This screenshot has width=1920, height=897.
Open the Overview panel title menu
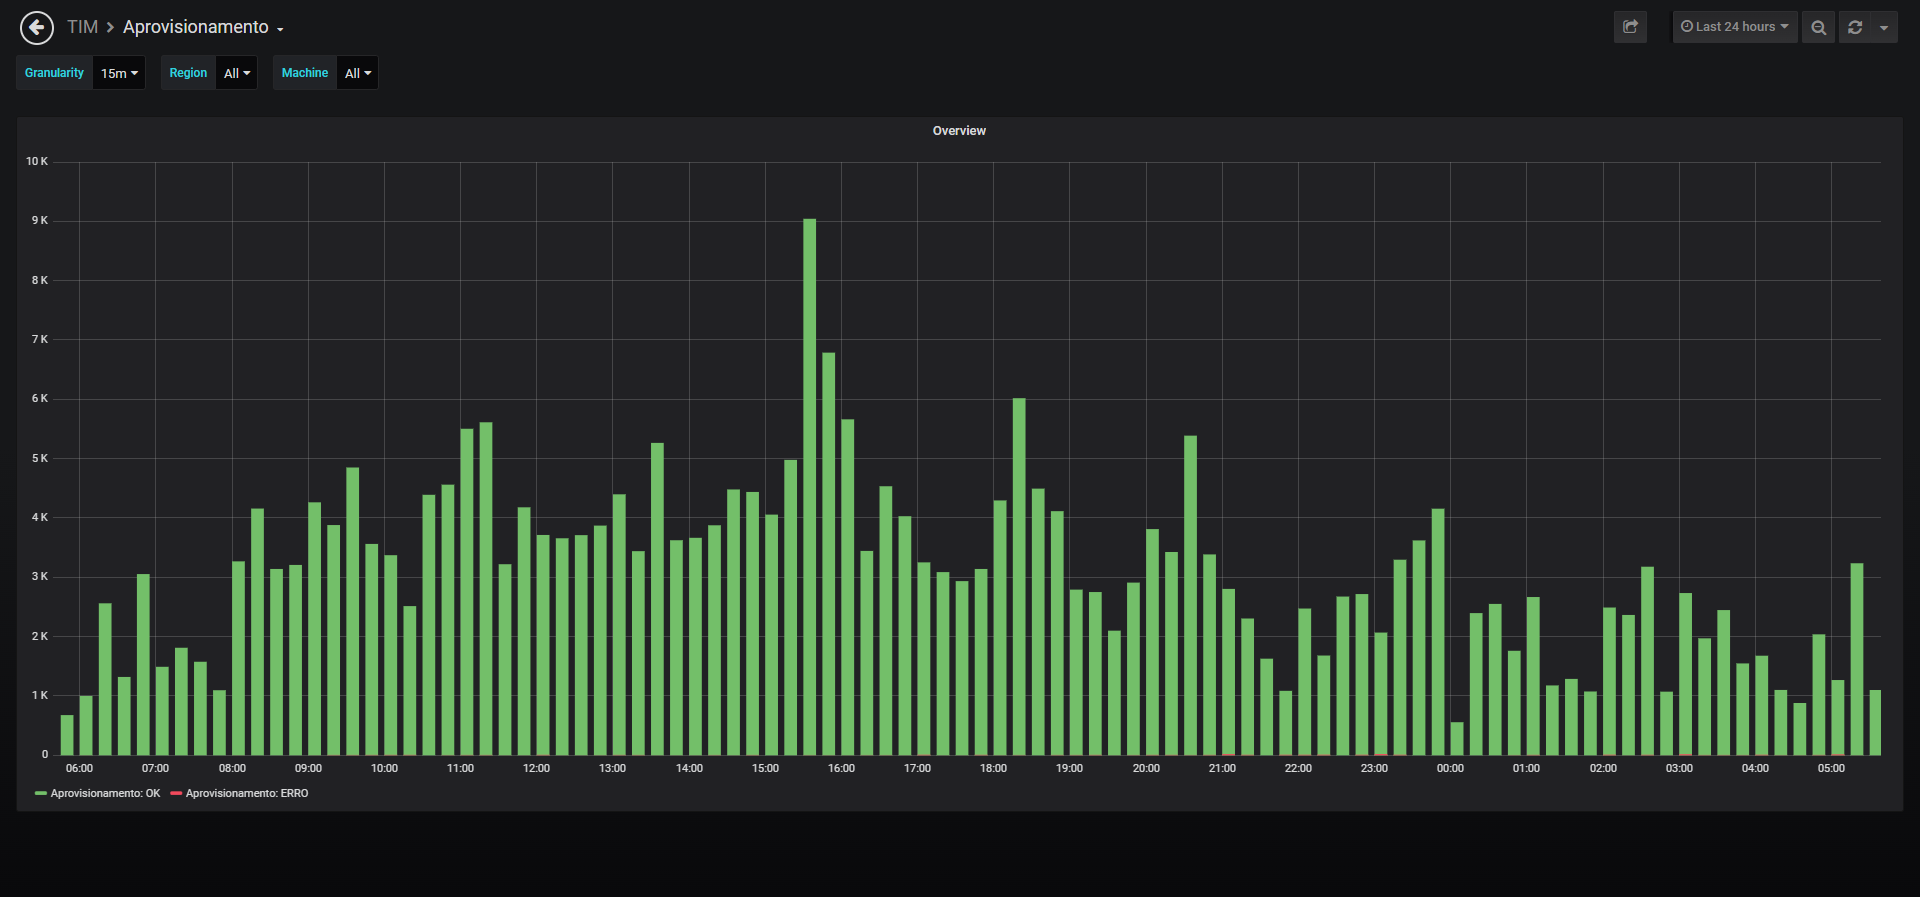click(959, 131)
